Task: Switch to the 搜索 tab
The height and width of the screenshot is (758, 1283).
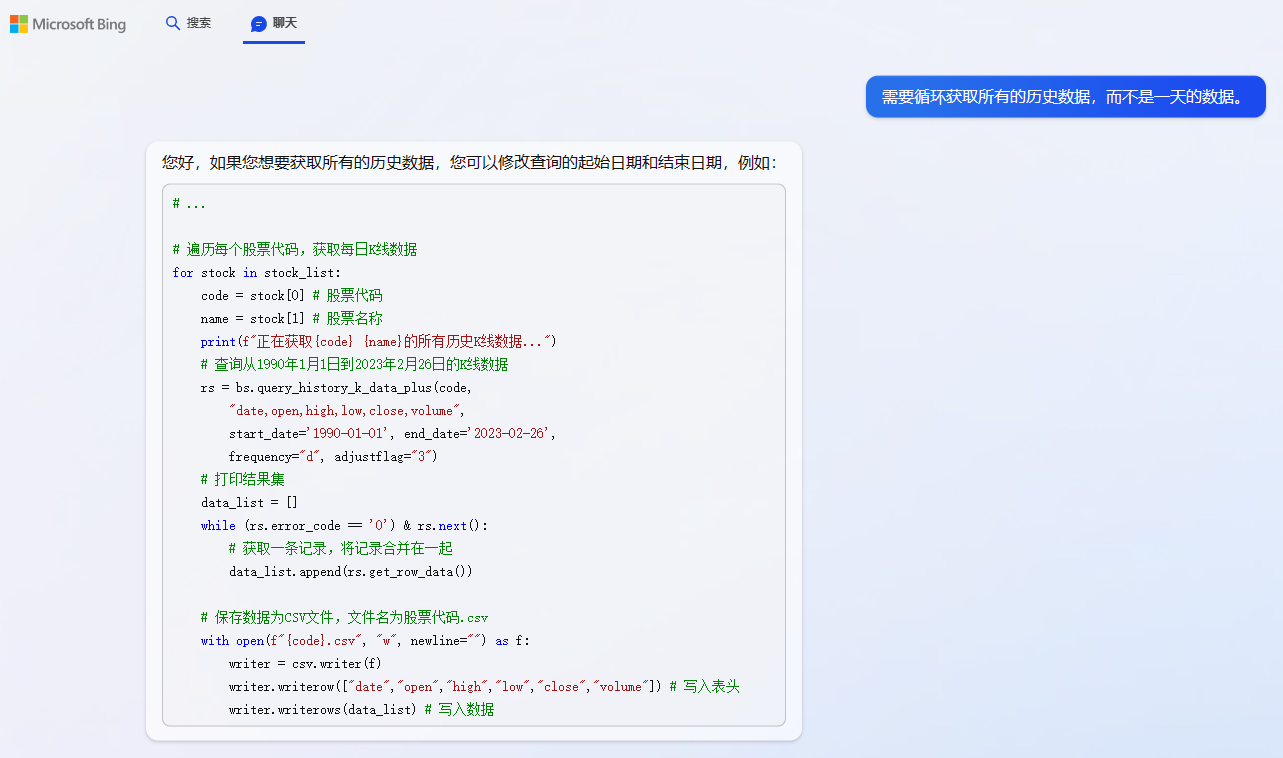Action: pos(188,22)
